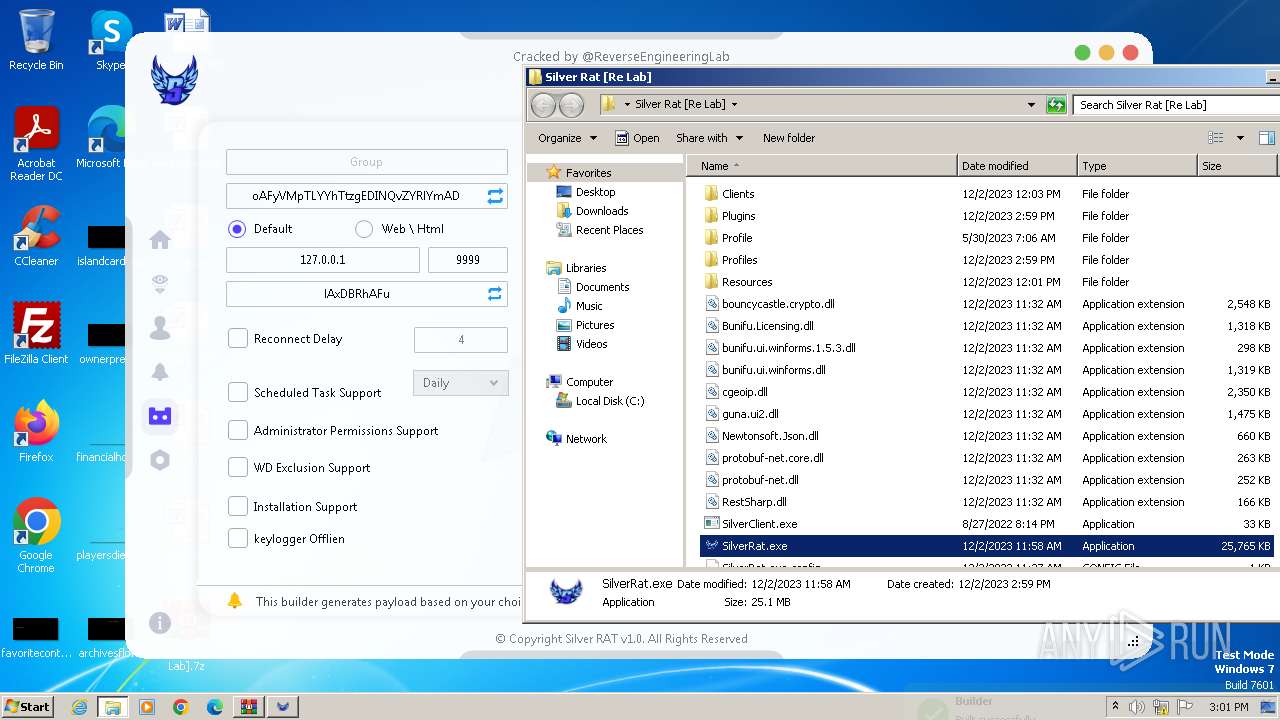Click the green dot window button
1280x720 pixels.
point(1082,52)
